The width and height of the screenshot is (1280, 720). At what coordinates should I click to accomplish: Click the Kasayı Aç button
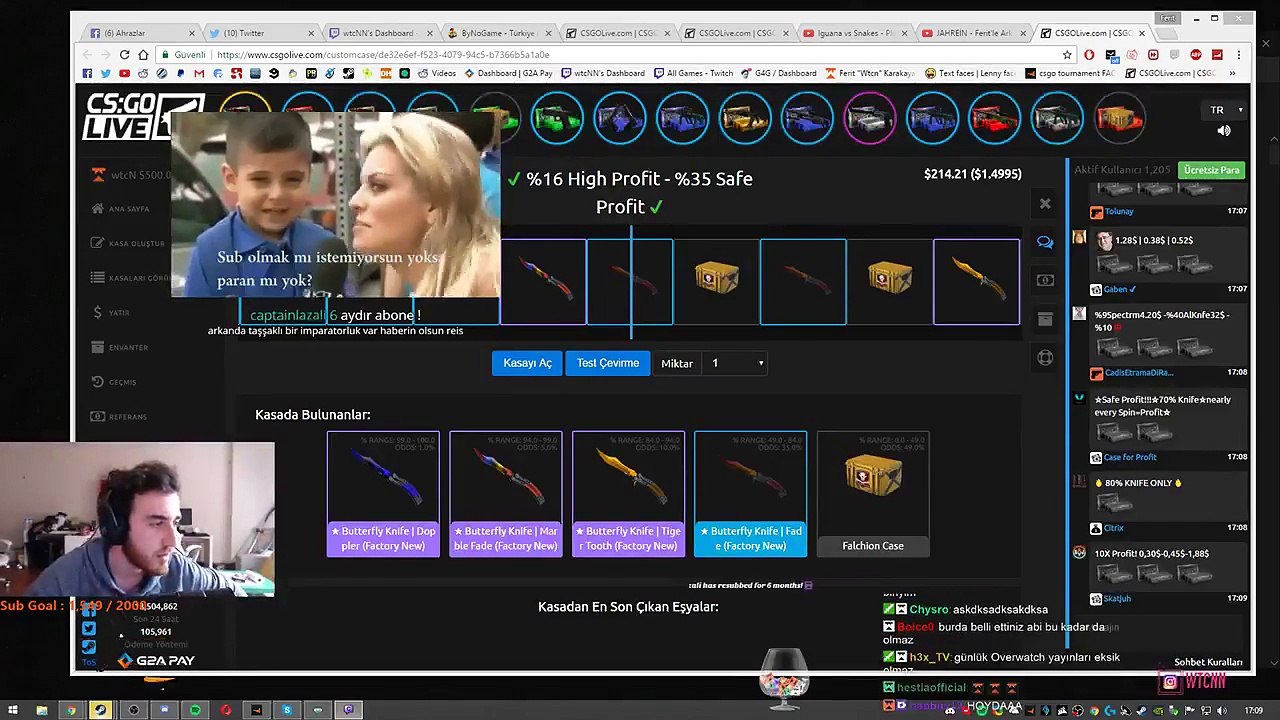pos(527,363)
